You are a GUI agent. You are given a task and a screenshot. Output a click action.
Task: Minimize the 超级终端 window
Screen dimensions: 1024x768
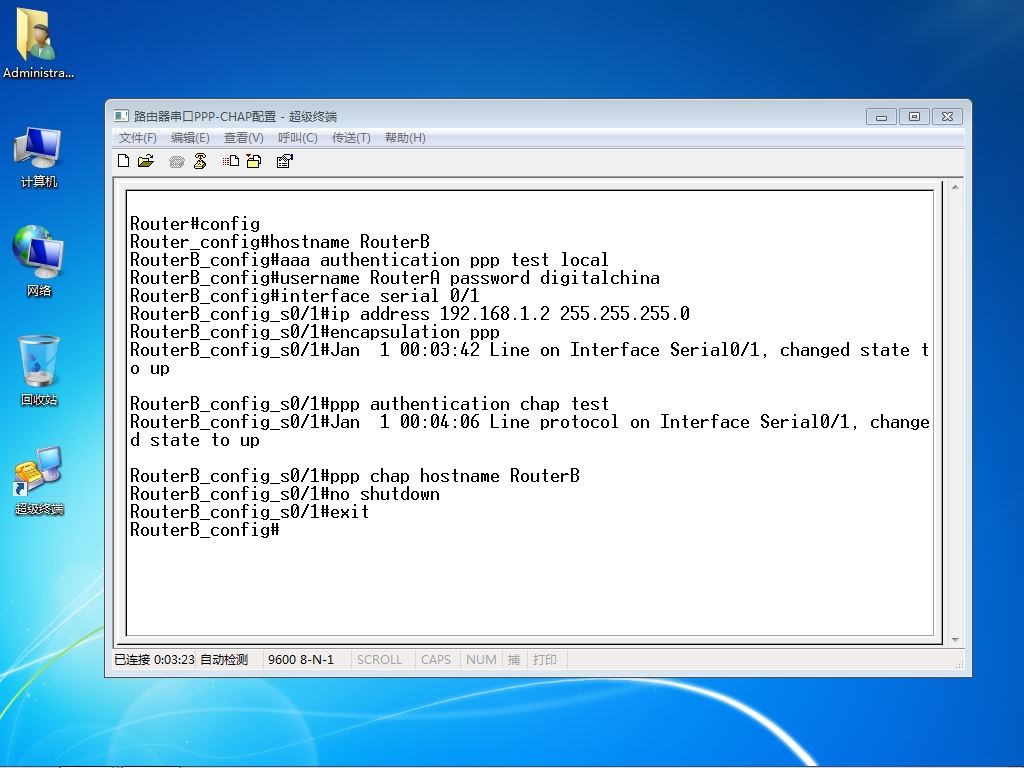(x=881, y=116)
